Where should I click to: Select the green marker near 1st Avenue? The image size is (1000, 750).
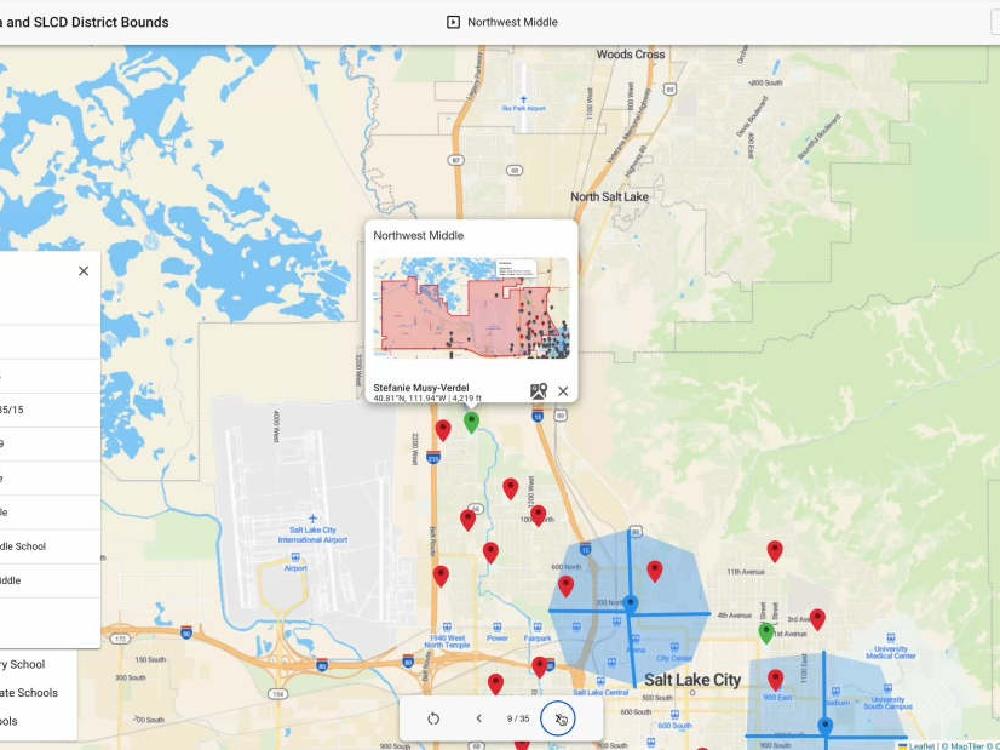click(x=767, y=633)
